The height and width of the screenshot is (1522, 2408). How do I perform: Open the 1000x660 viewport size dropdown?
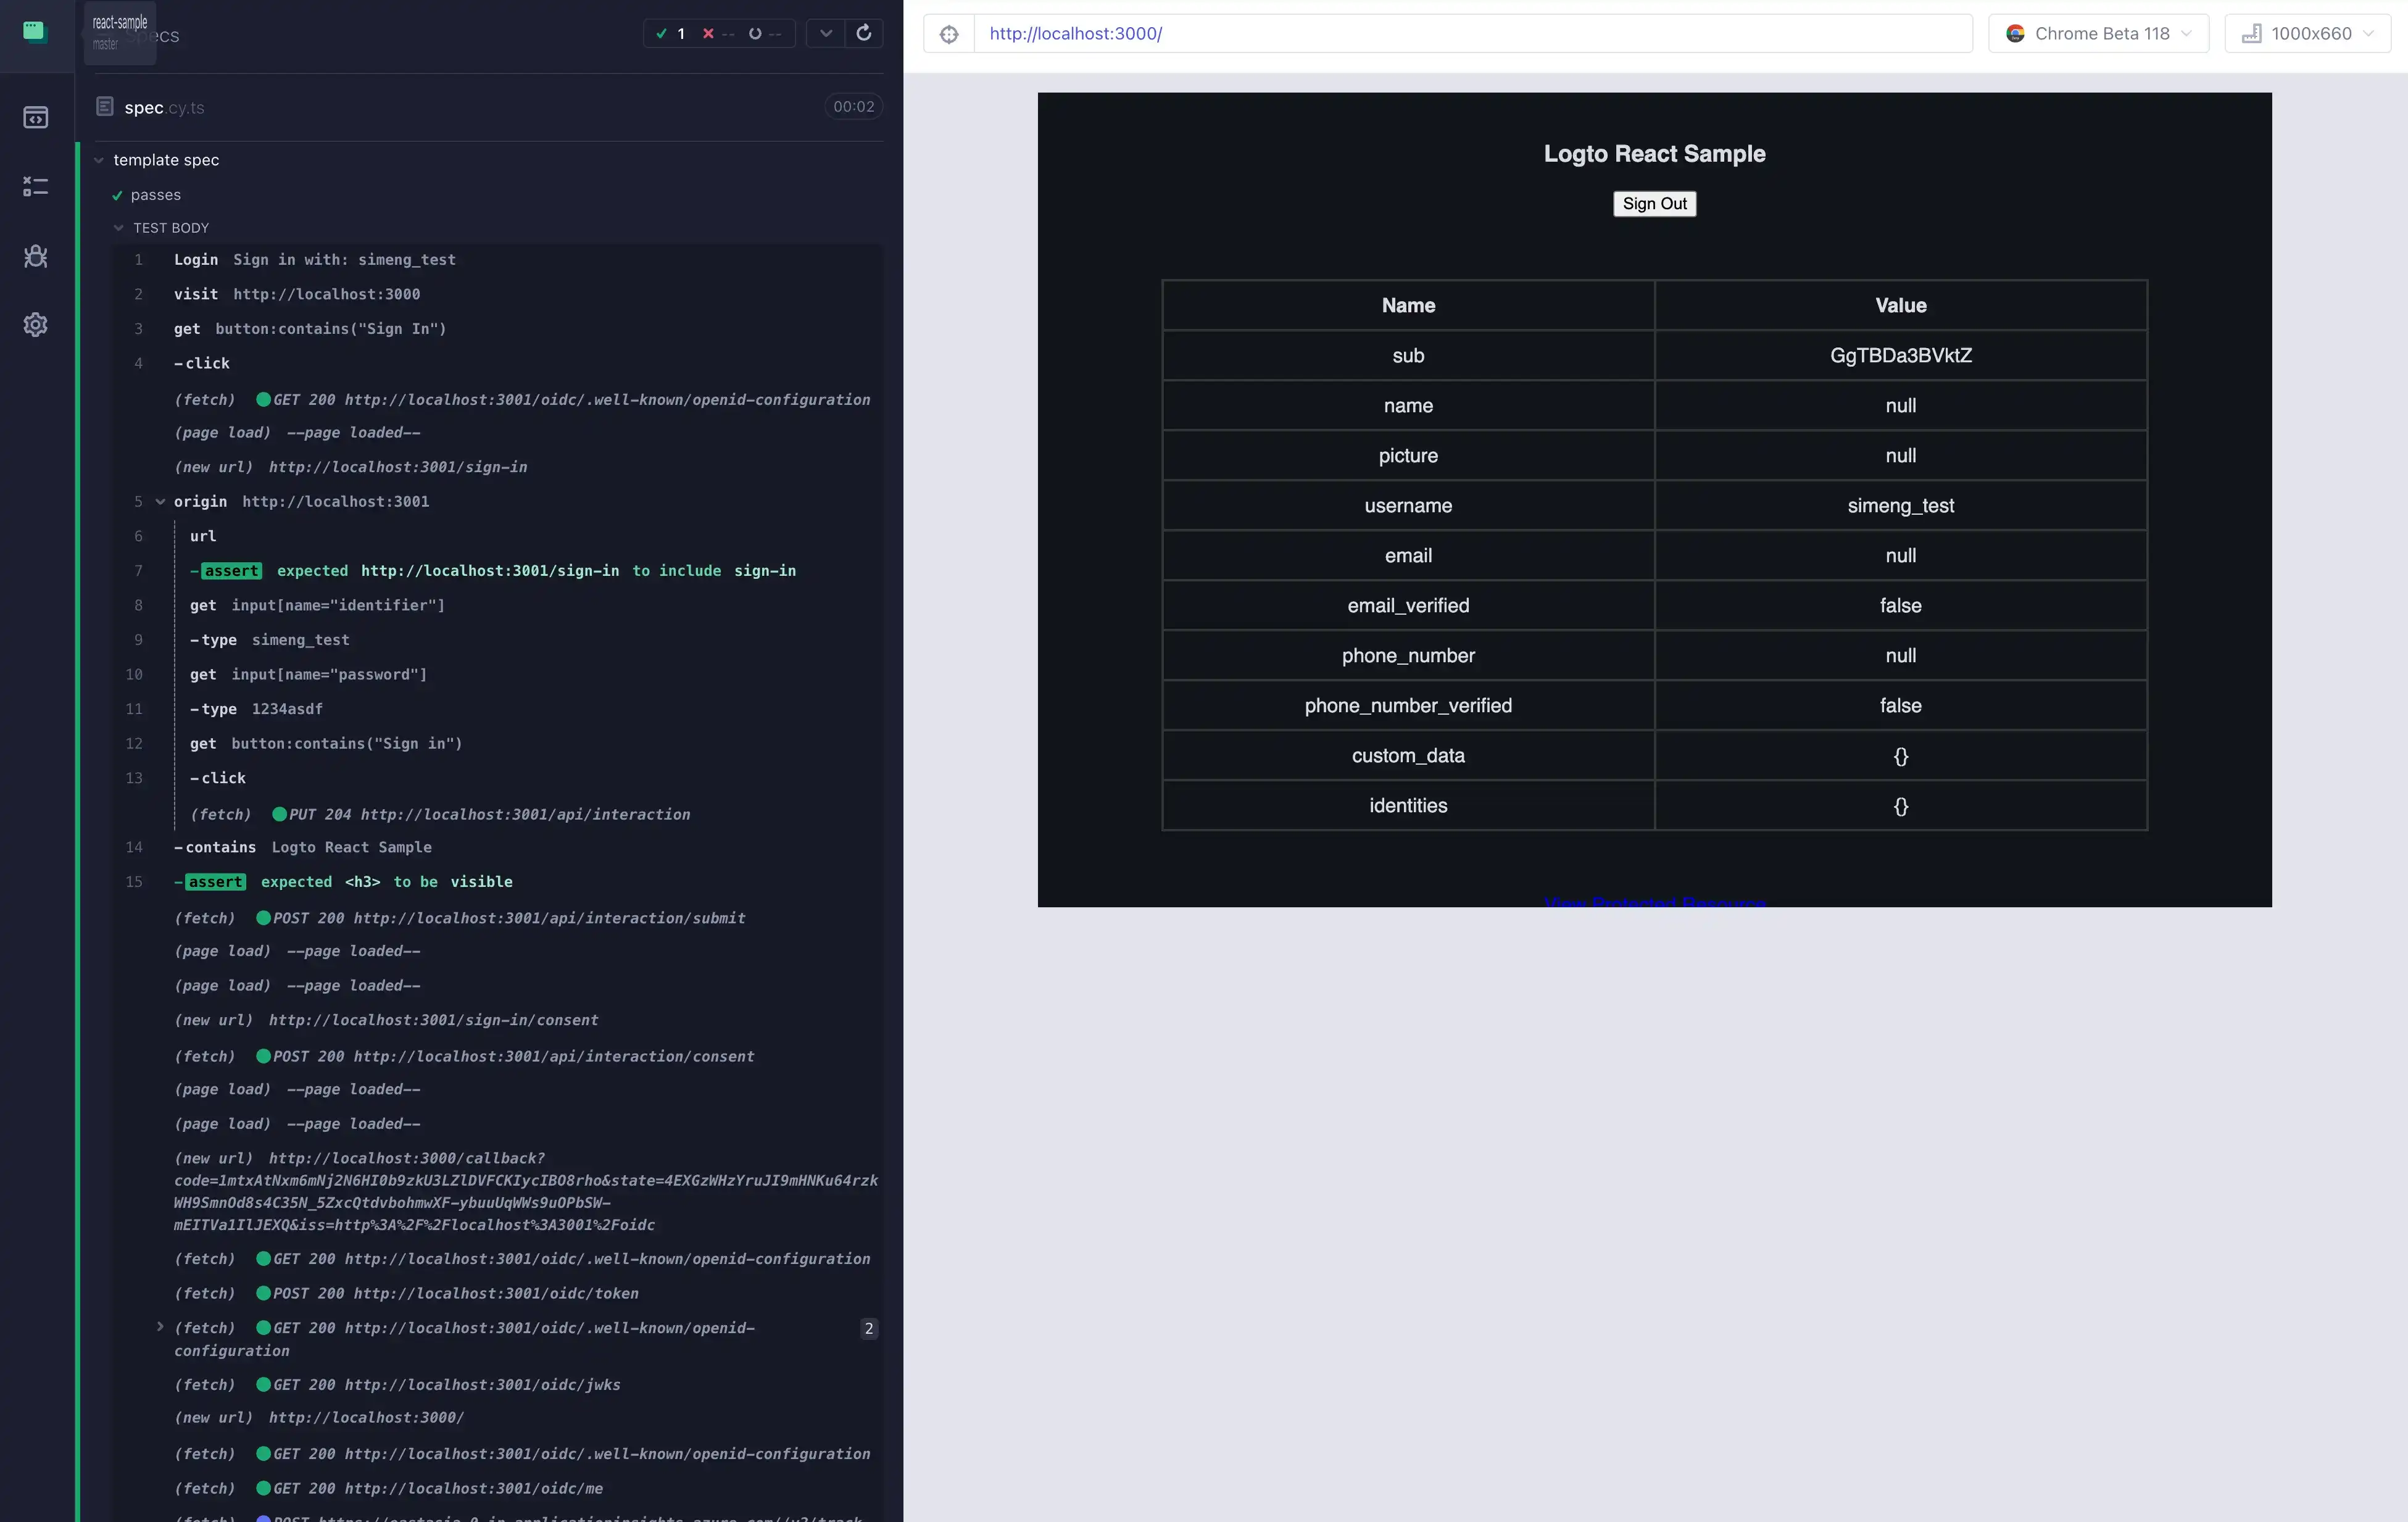(2307, 34)
